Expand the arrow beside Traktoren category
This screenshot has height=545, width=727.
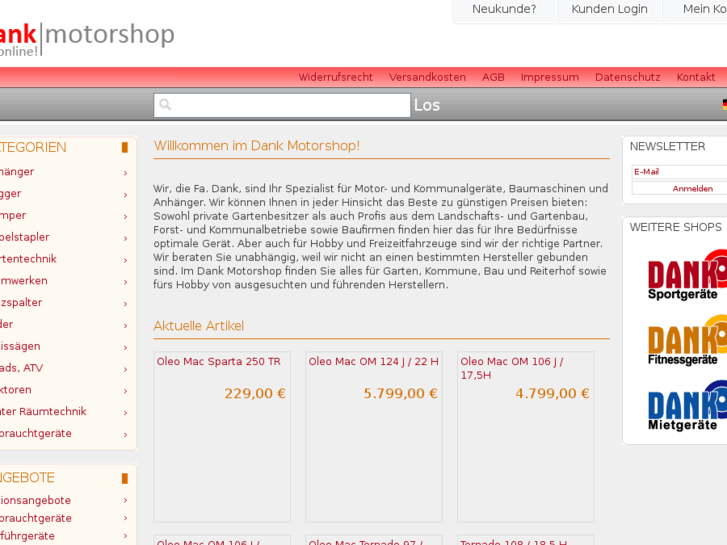coord(126,391)
